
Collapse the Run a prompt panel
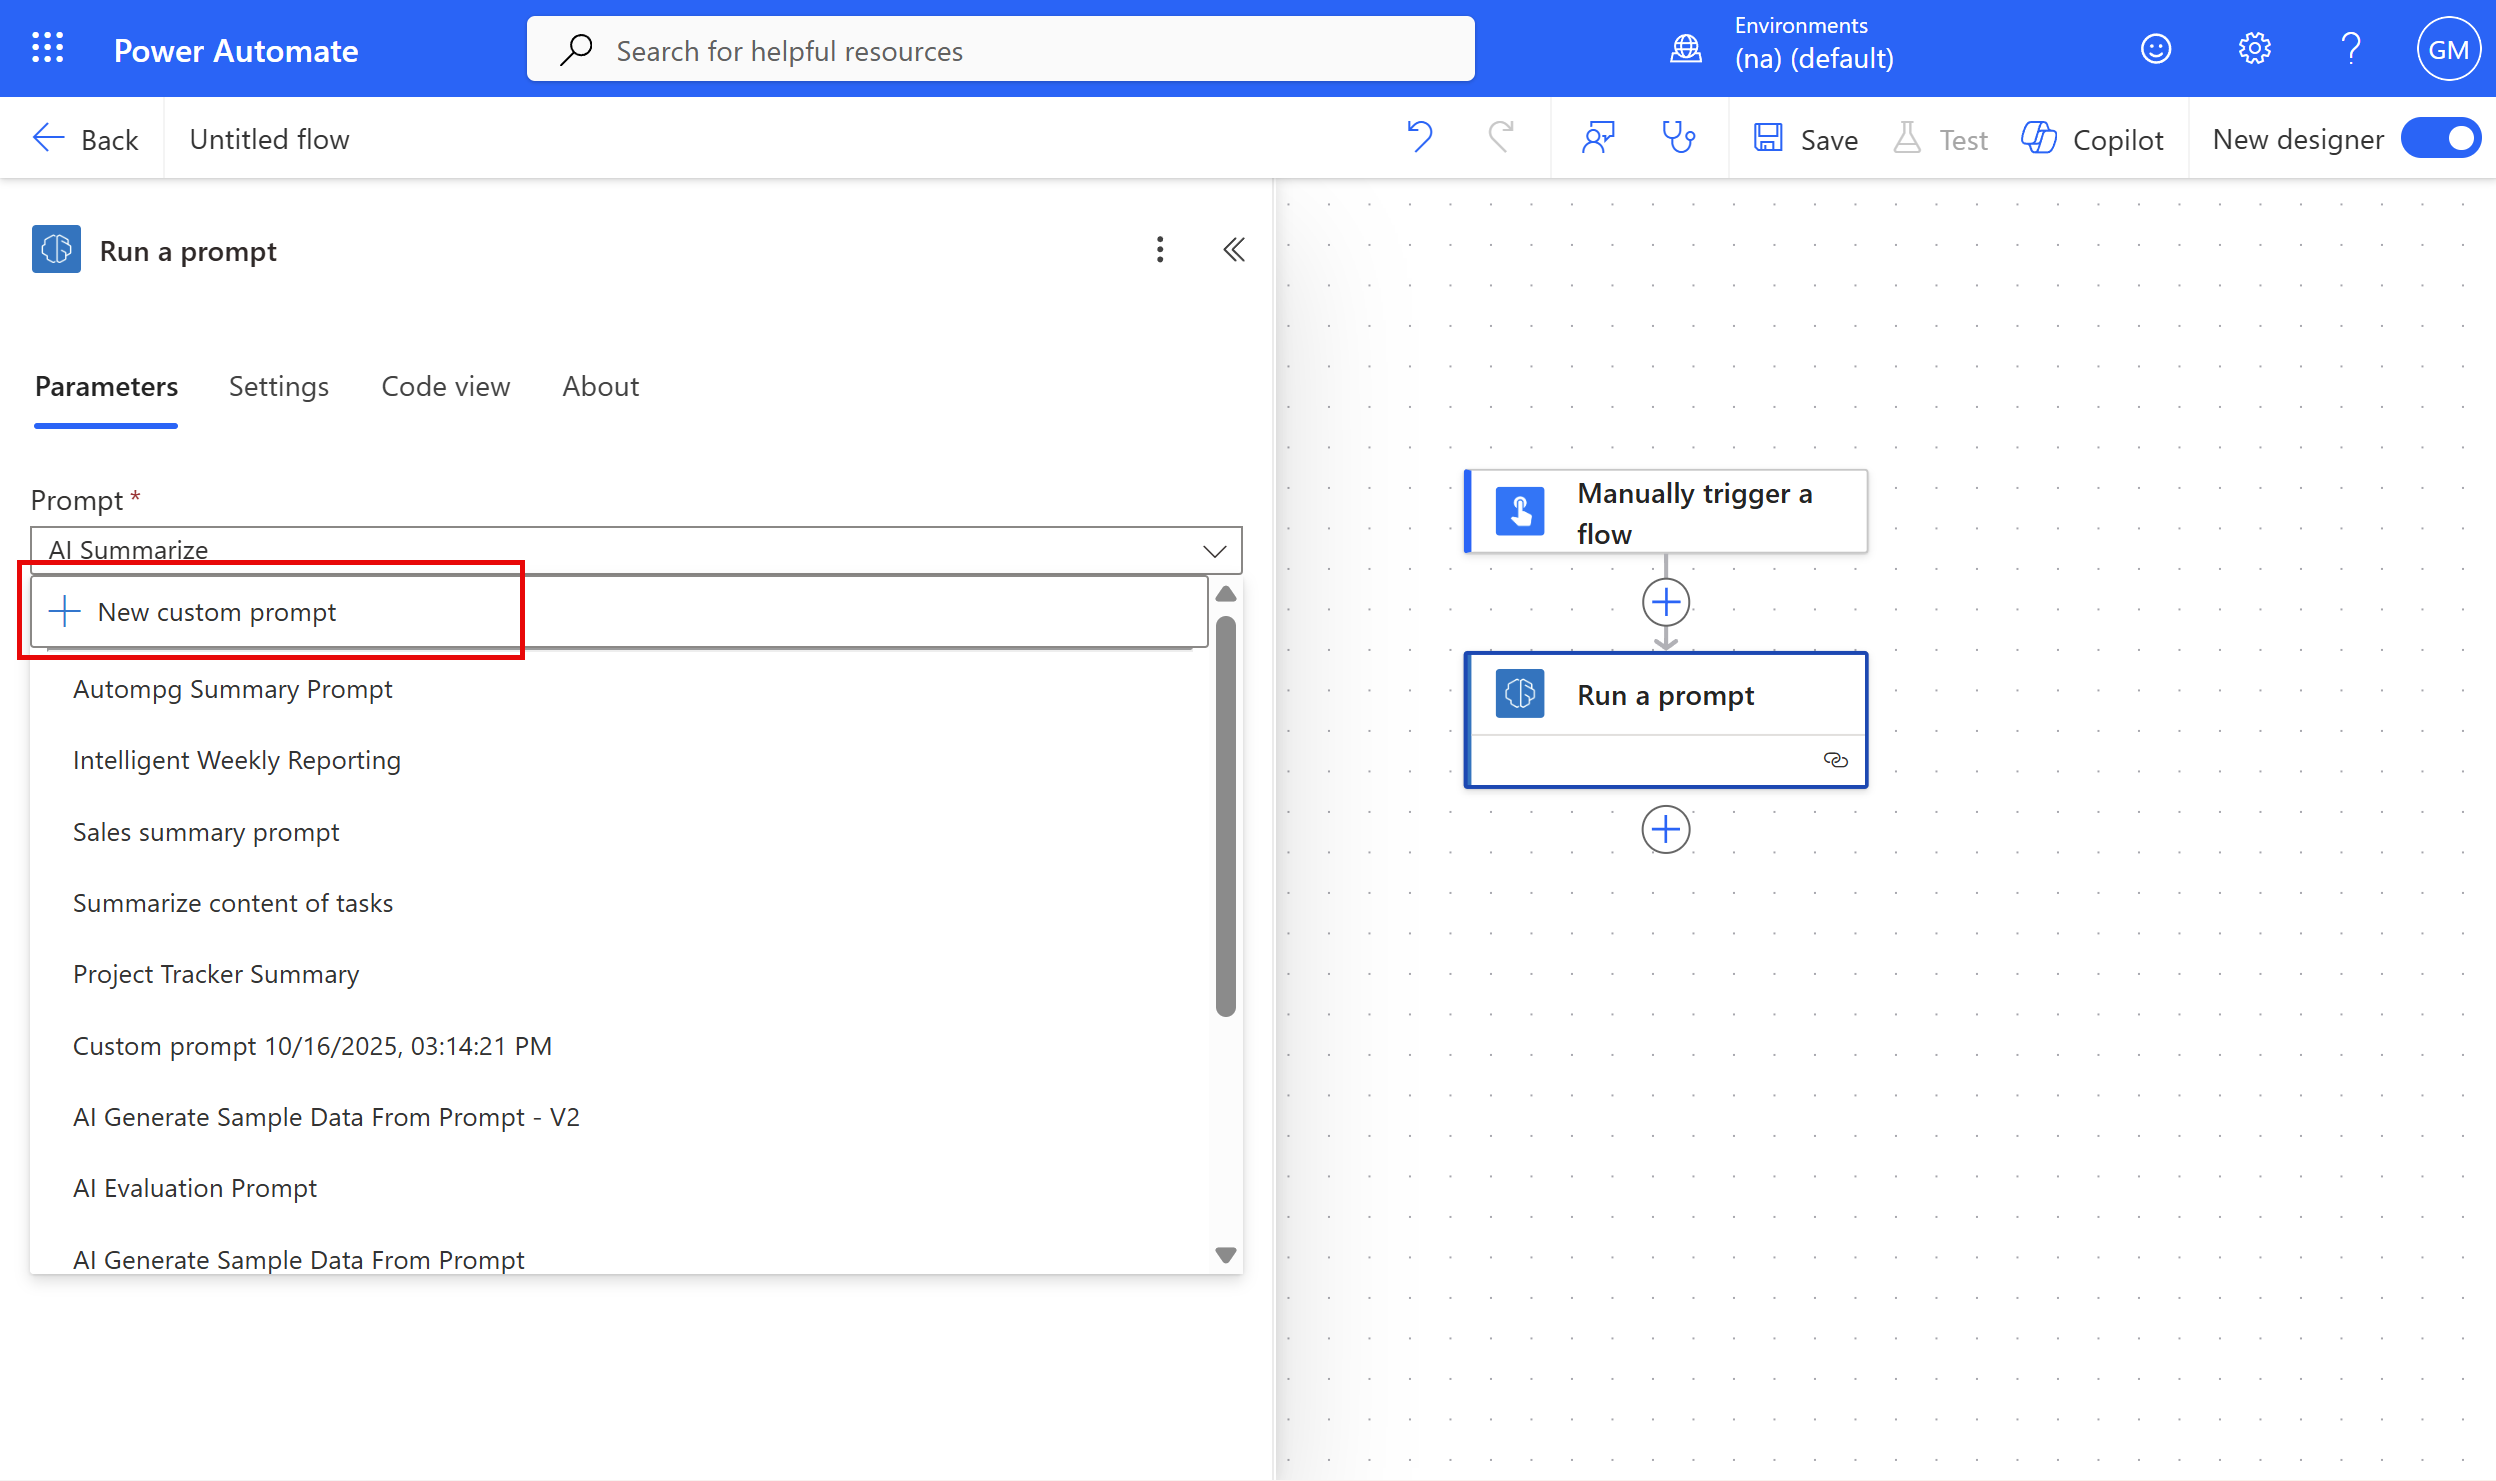click(x=1234, y=250)
